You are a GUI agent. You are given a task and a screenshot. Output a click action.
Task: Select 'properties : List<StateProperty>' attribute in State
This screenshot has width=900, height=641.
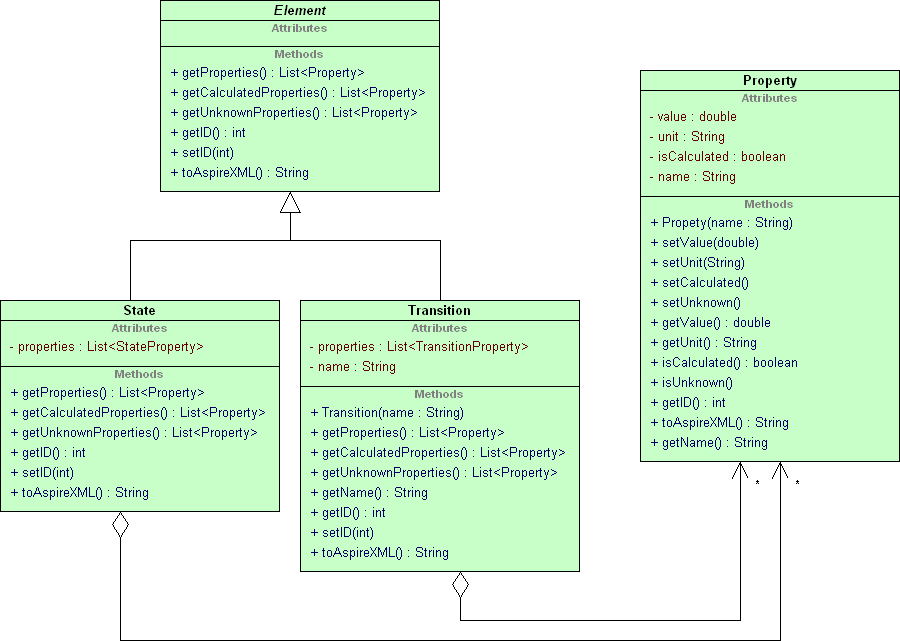tap(107, 347)
